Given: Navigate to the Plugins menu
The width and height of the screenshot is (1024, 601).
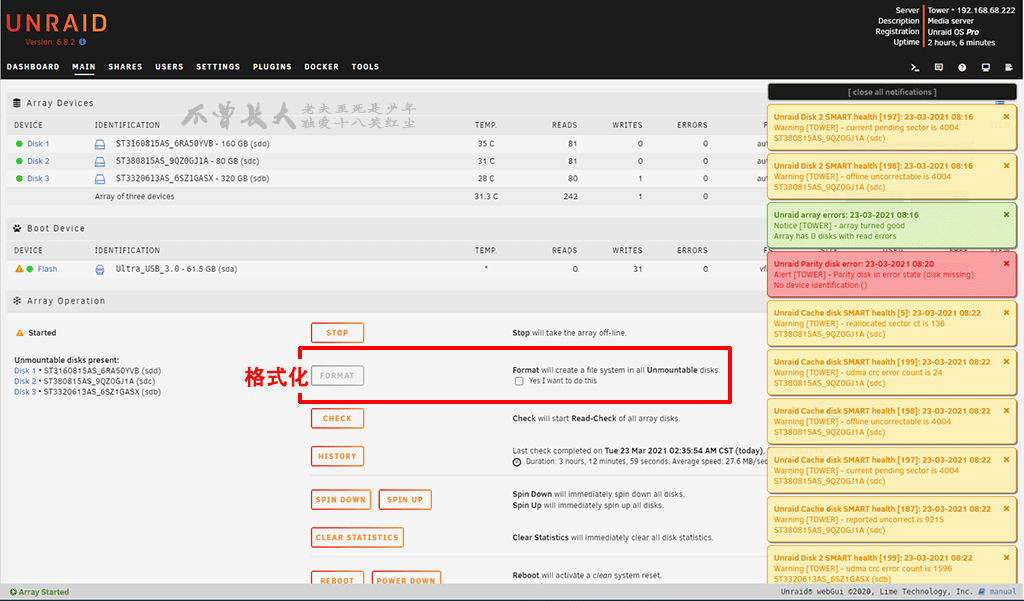Looking at the screenshot, I should [272, 67].
